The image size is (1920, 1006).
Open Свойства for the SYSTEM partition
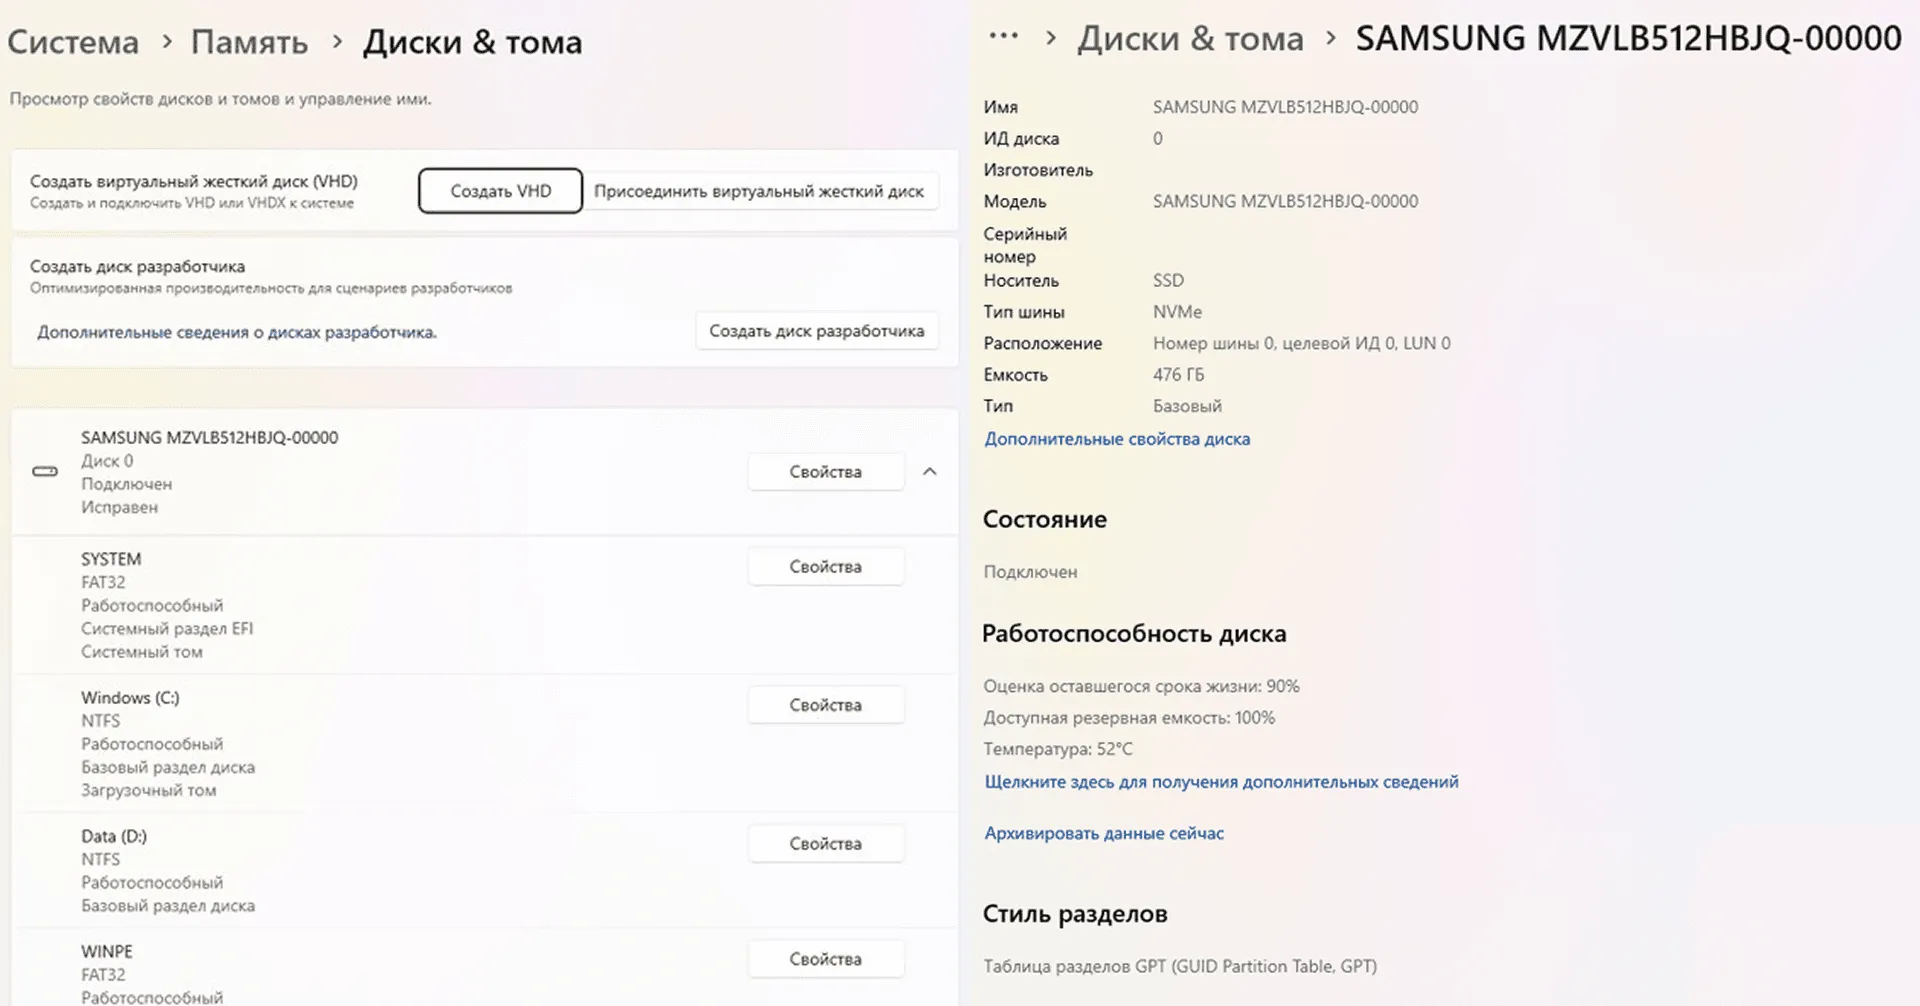825,566
